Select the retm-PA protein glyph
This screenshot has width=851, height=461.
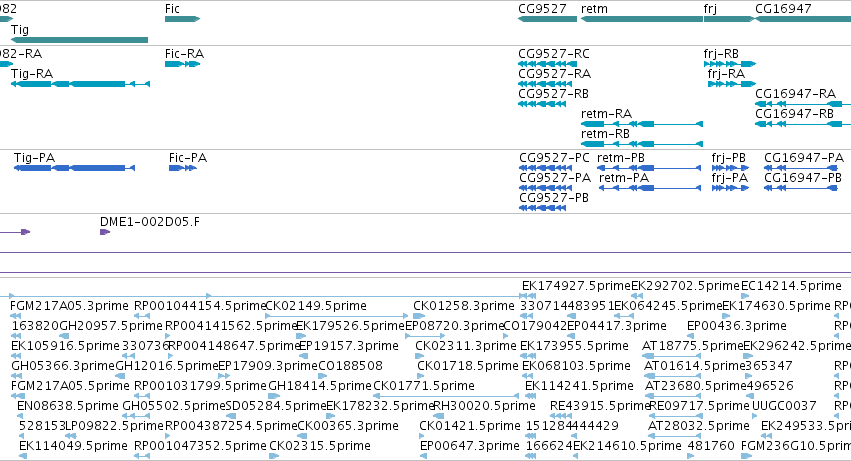[650, 188]
